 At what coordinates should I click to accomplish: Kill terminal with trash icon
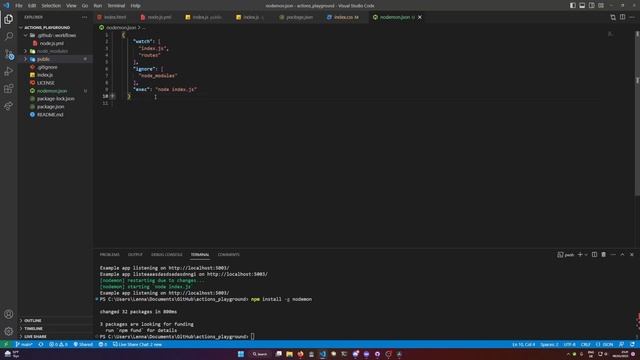tap(604, 255)
